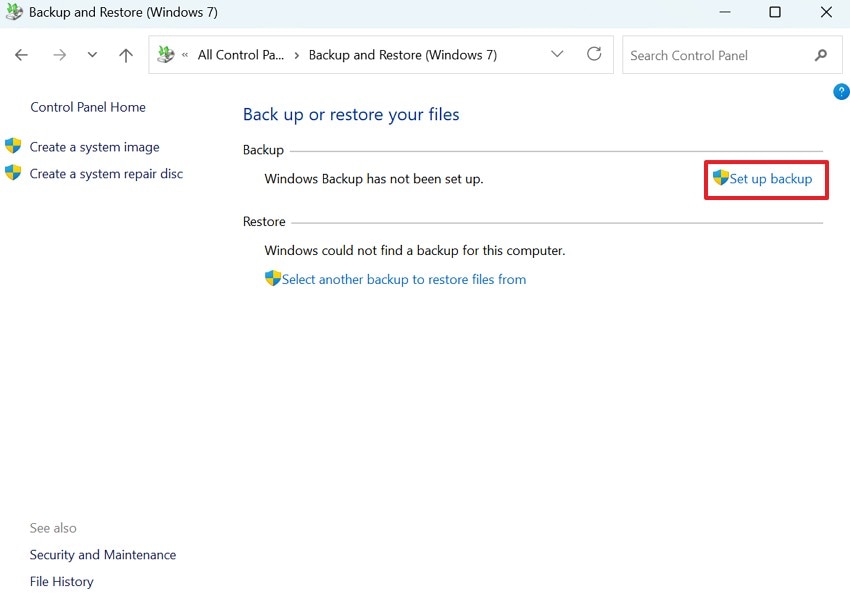
Task: Select another backup to restore files from
Action: [x=404, y=280]
